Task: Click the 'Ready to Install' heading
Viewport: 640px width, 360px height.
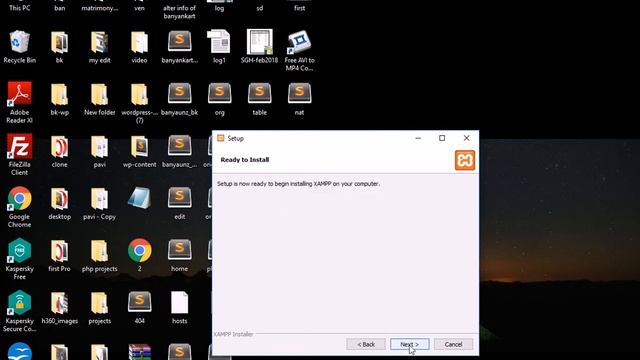Action: point(244,160)
